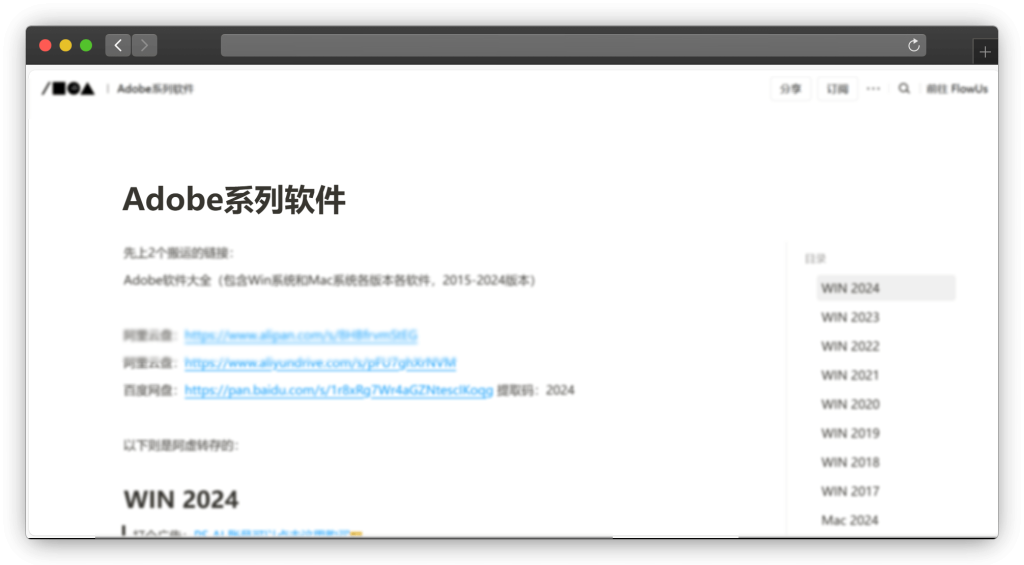Image resolution: width=1024 pixels, height=565 pixels.
Task: Open the Adobe系列软件 breadcrumb title
Action: coord(155,88)
